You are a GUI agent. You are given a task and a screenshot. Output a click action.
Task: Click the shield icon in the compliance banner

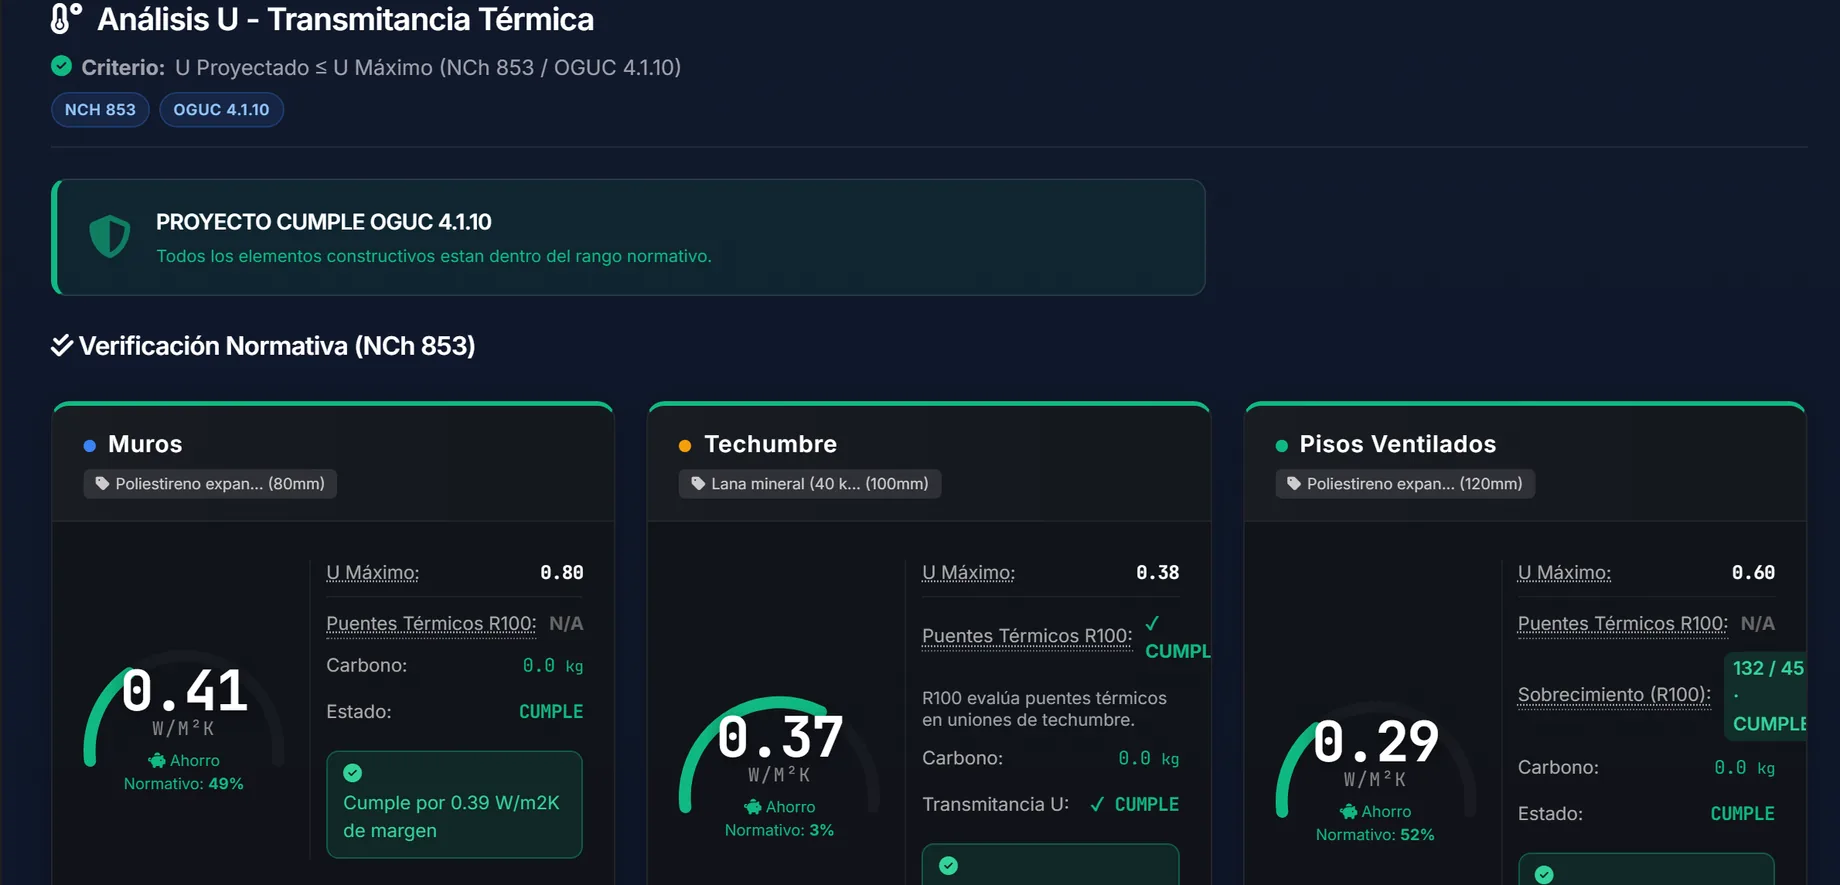(110, 237)
